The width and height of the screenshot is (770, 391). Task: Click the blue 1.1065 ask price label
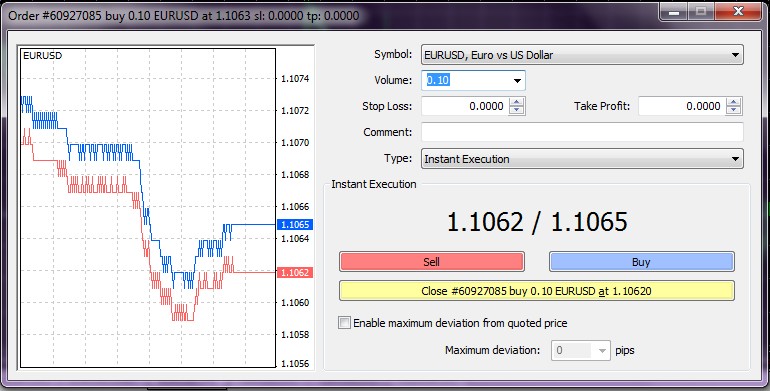(295, 224)
